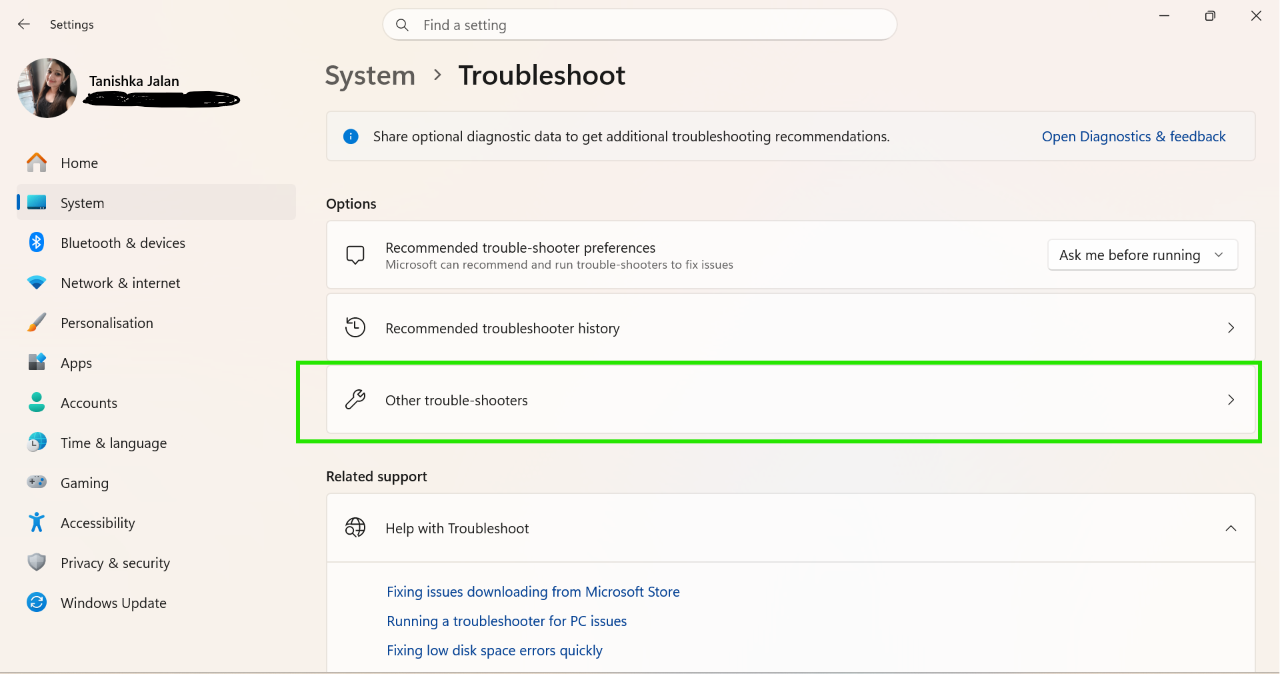Open Privacy & security settings

(156, 563)
